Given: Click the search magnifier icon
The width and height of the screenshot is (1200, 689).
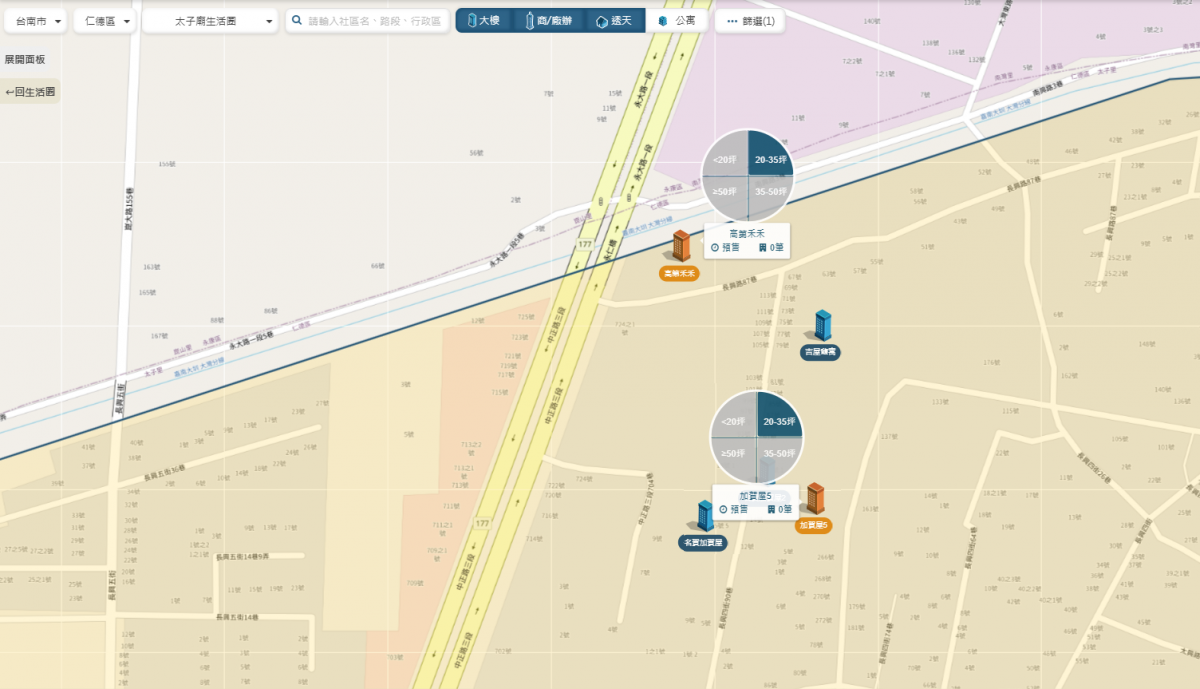Looking at the screenshot, I should pos(297,20).
